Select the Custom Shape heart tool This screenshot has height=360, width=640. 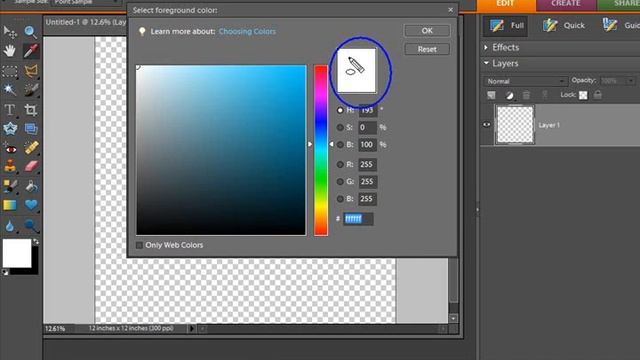click(31, 204)
